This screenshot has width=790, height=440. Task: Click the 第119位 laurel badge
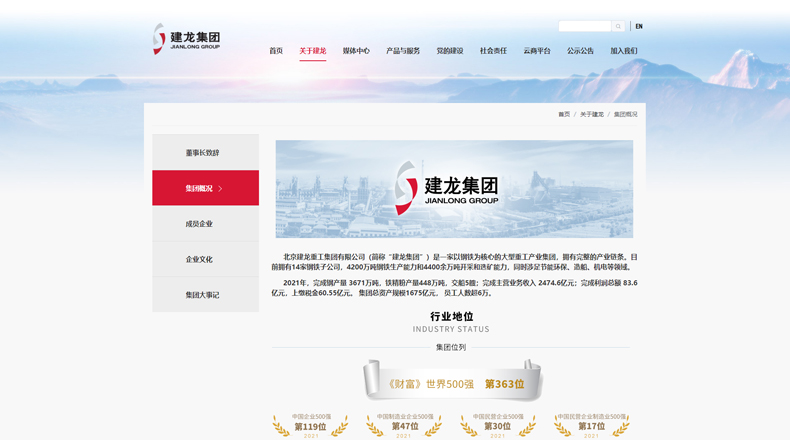coord(310,426)
